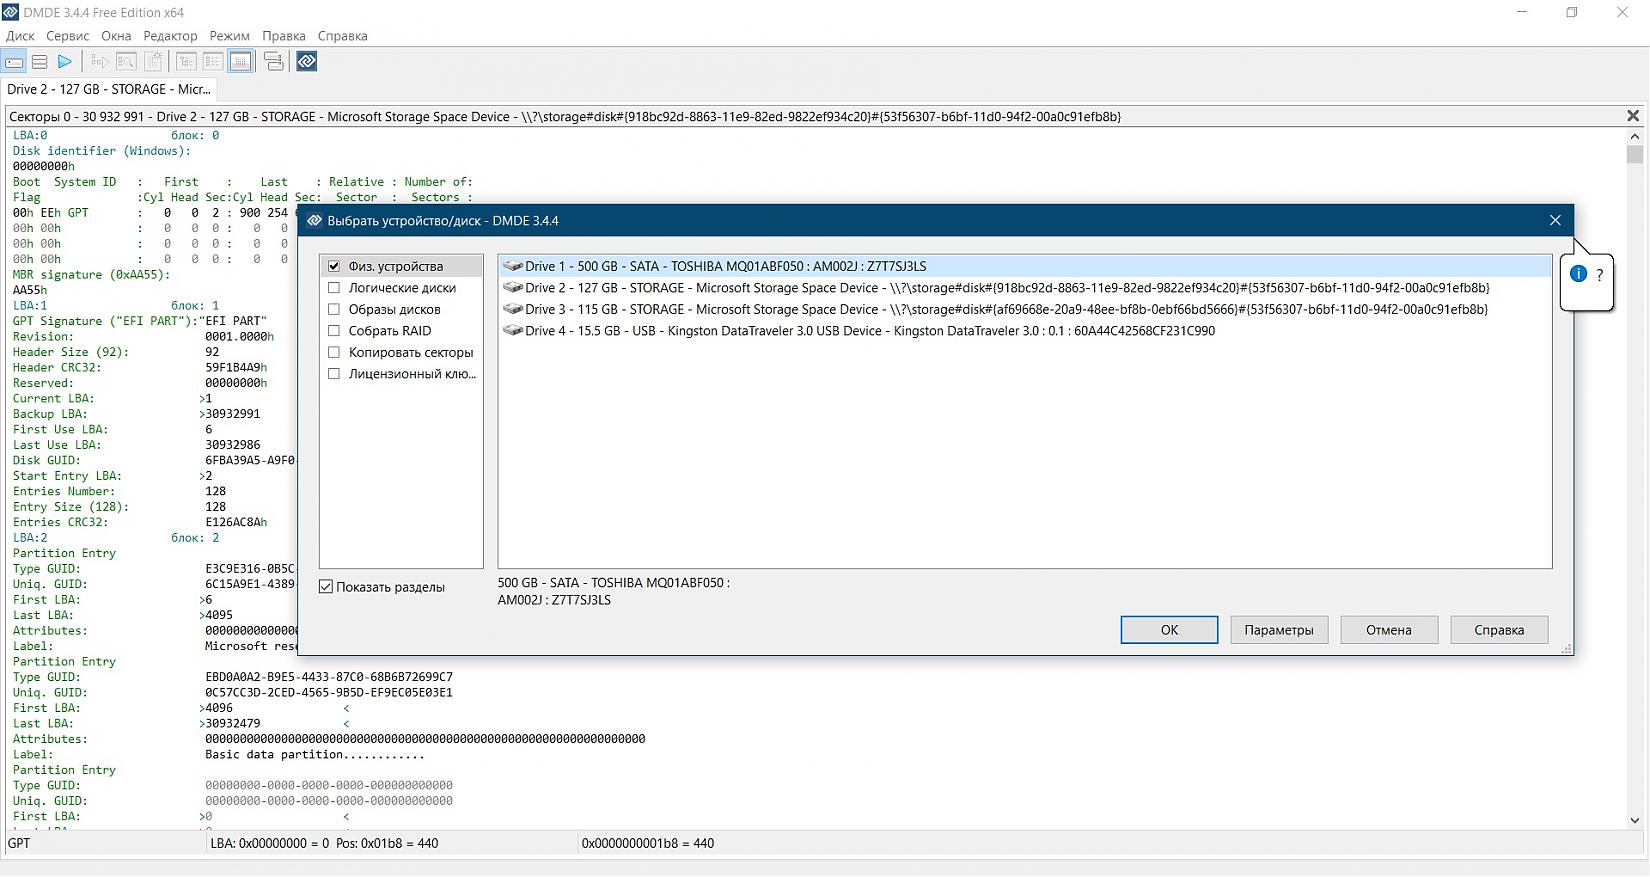1650x877 pixels.
Task: Click the disk icon beside Drive 1 TOSHIBA
Action: [x=513, y=266]
